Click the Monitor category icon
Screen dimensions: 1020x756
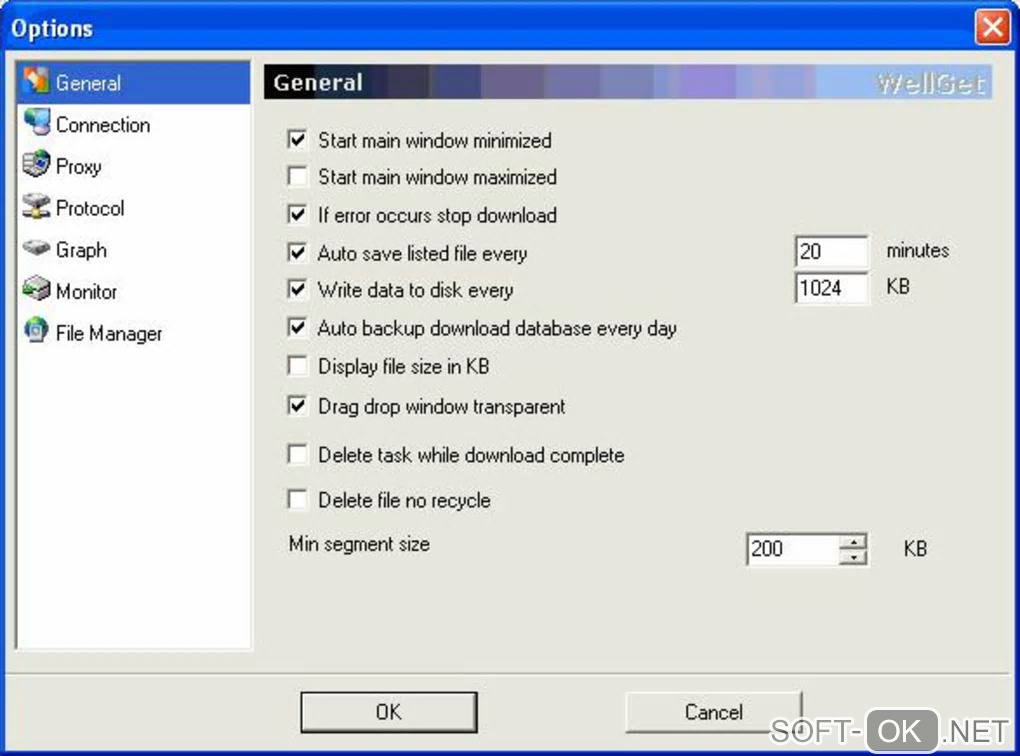pos(36,290)
